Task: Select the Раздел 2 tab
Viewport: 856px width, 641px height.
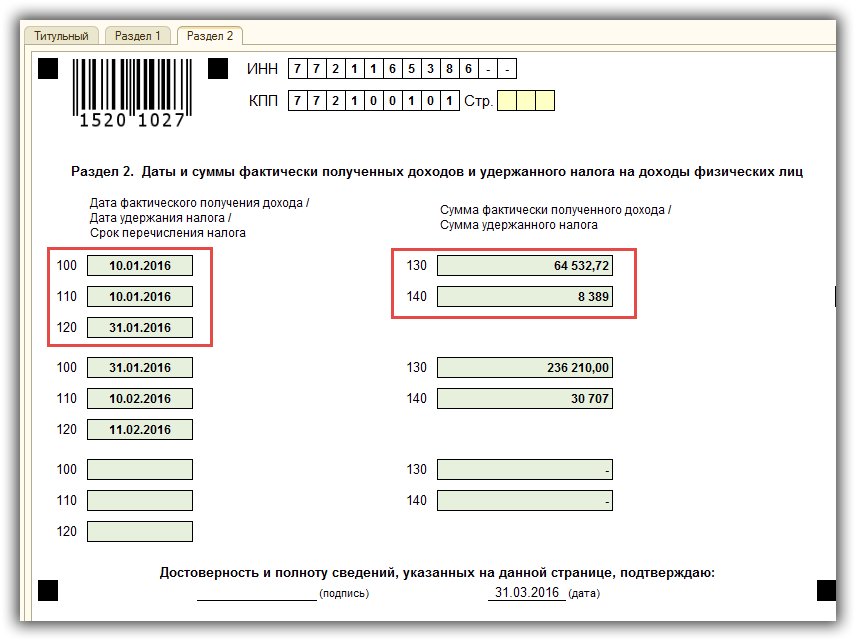Action: tap(209, 36)
